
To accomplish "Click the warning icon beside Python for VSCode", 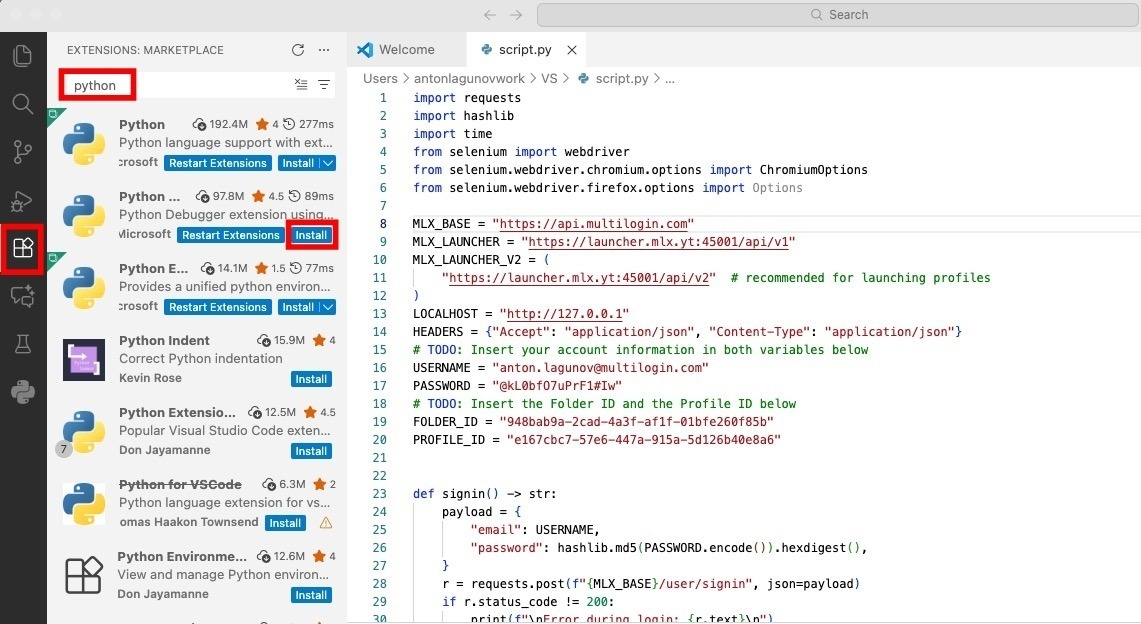I will [x=324, y=522].
